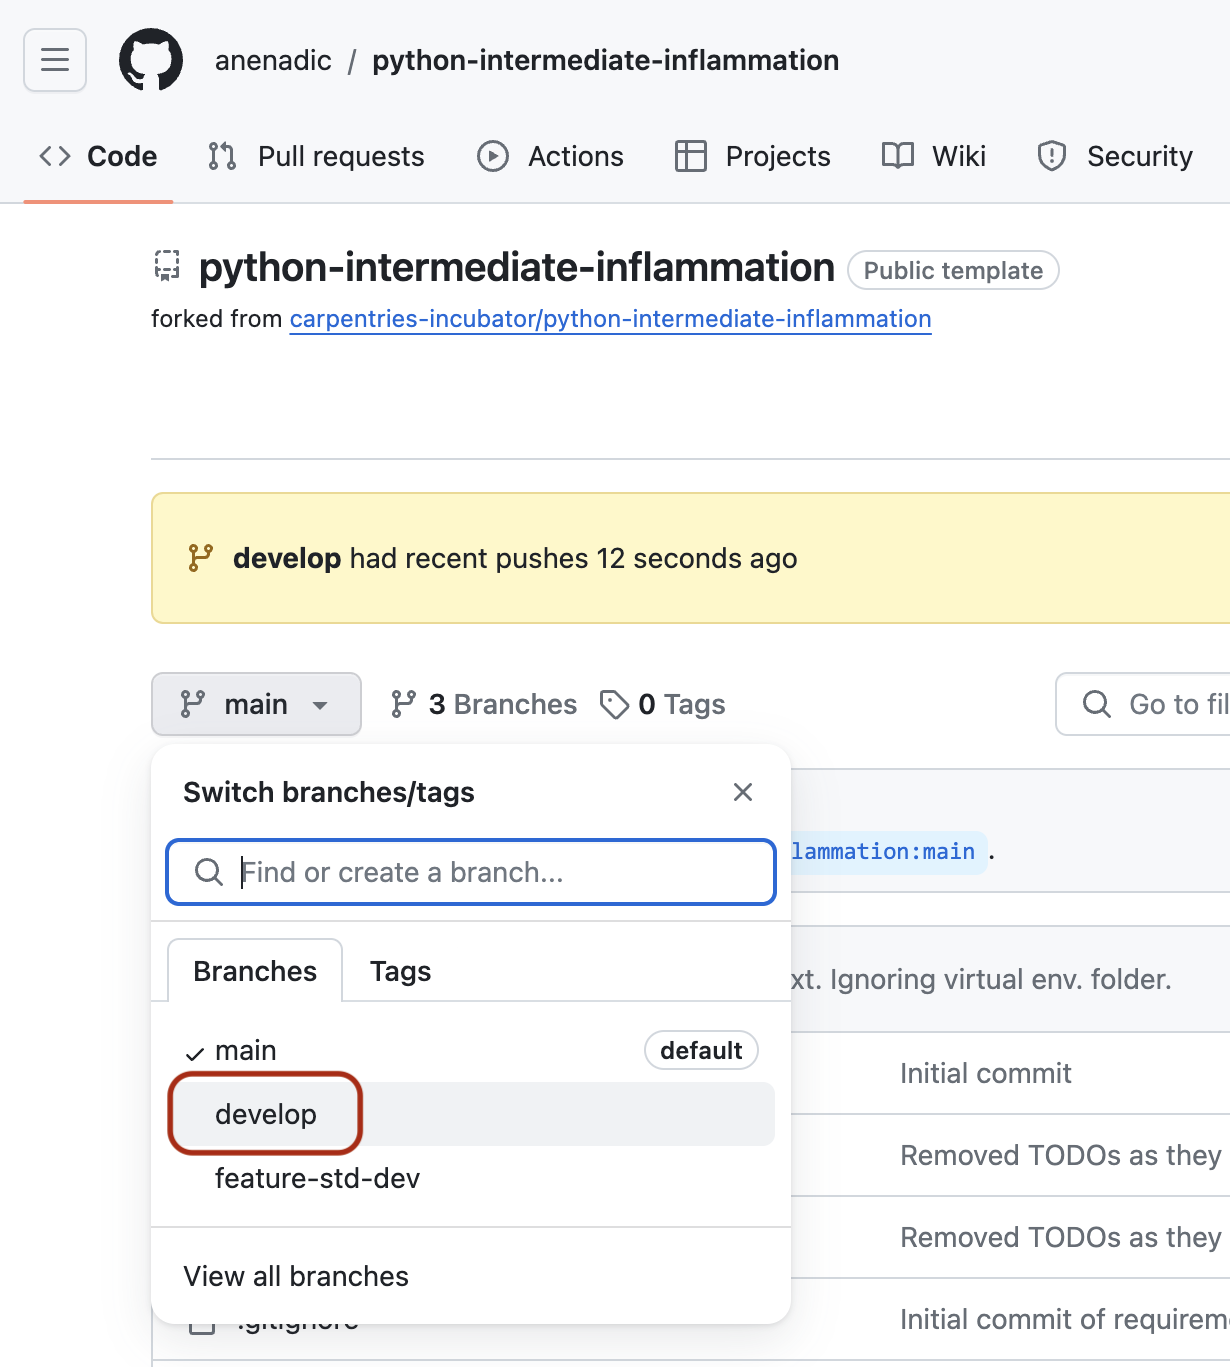Click View all branches link
The image size is (1230, 1367).
pyautogui.click(x=296, y=1276)
